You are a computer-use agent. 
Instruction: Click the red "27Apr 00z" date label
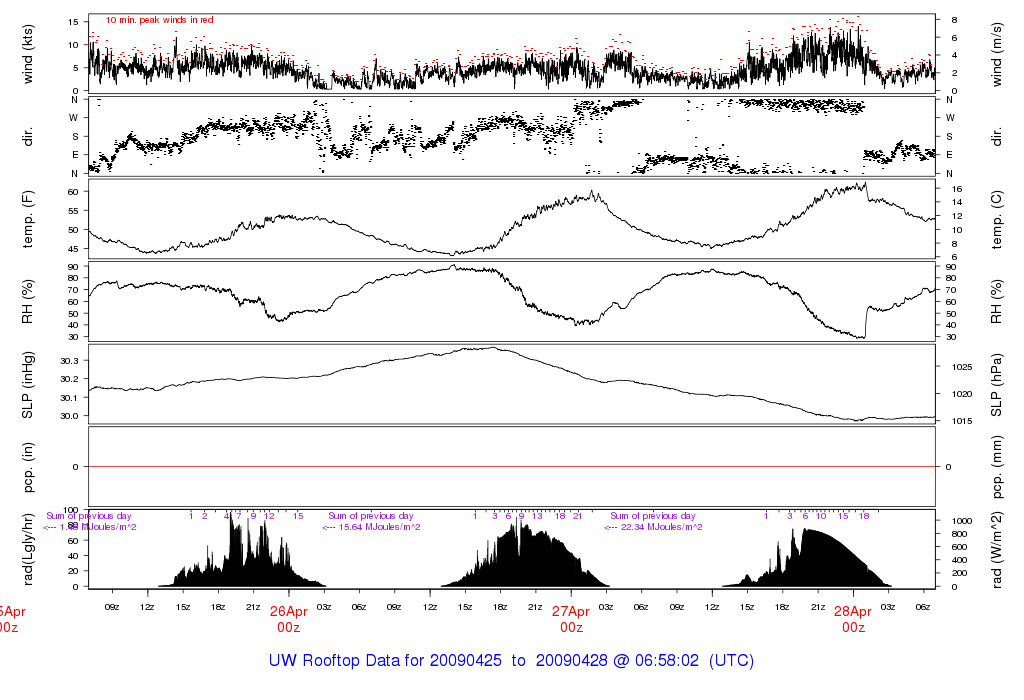(x=571, y=619)
